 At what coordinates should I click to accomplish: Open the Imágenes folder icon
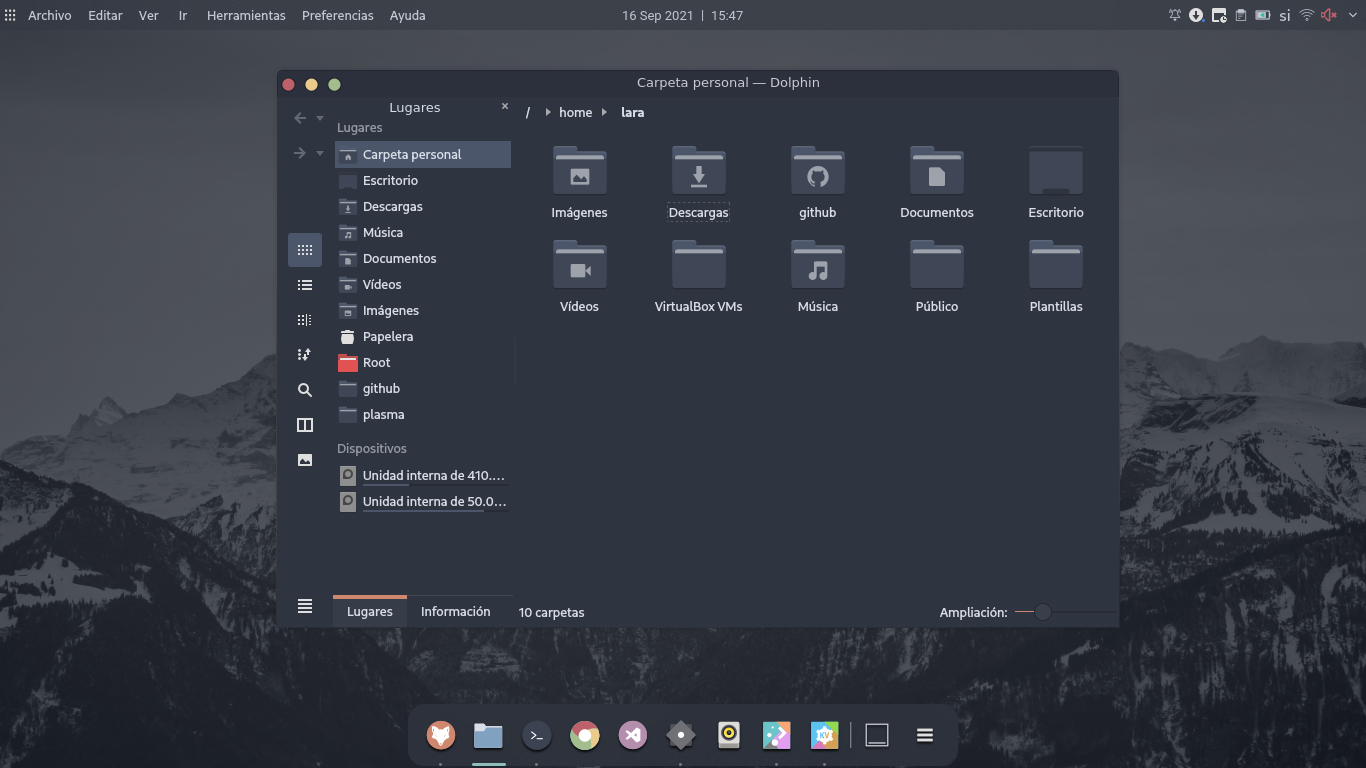pos(580,171)
